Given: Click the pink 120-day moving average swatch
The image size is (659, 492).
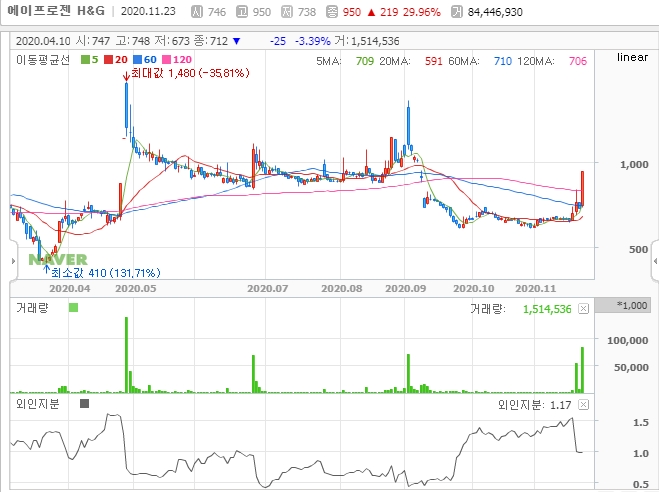Looking at the screenshot, I should click(167, 60).
